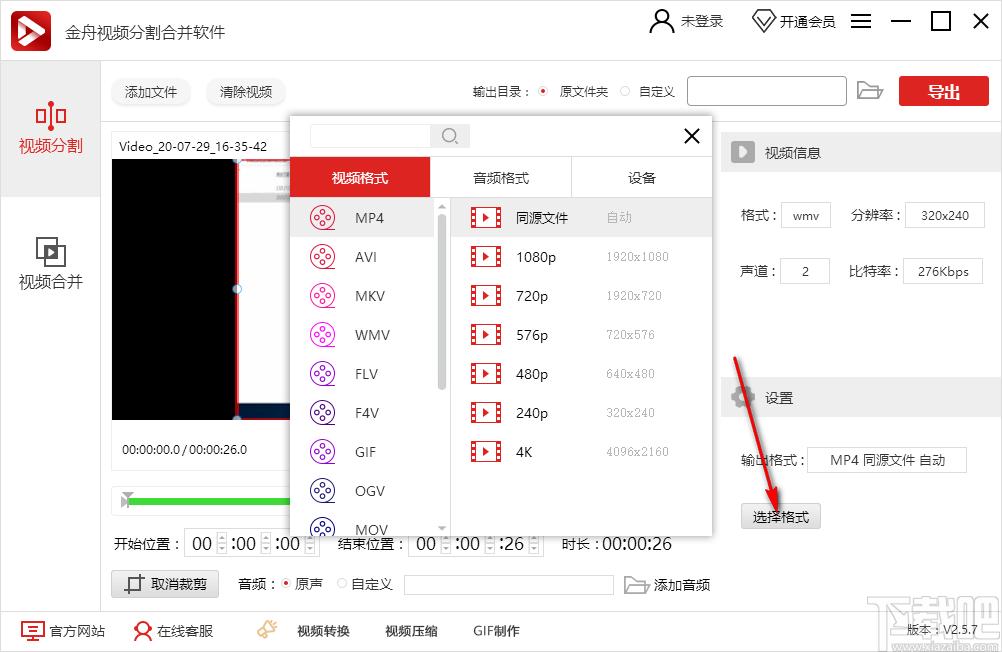Click start position minutes stepper

point(266,544)
